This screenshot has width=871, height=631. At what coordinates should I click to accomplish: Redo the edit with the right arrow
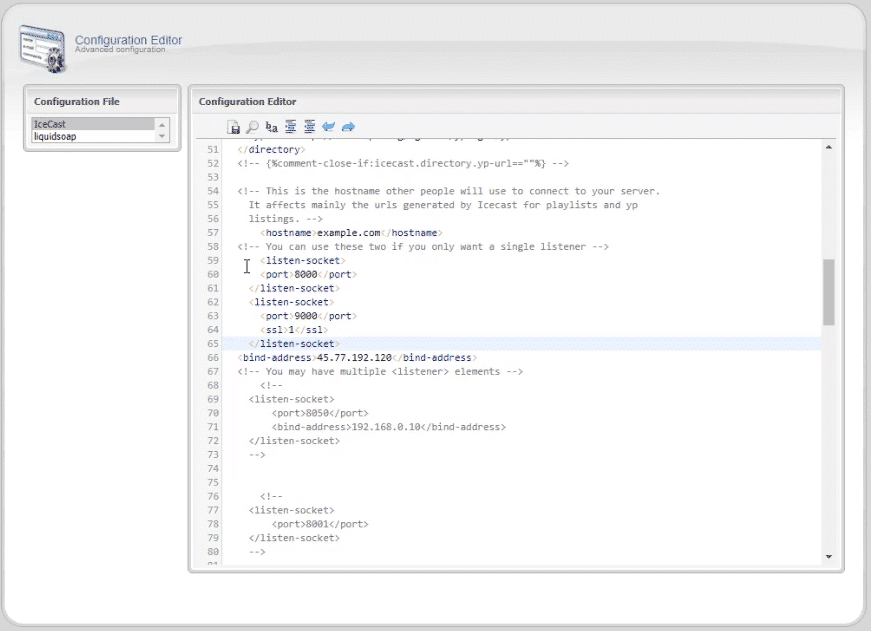348,127
